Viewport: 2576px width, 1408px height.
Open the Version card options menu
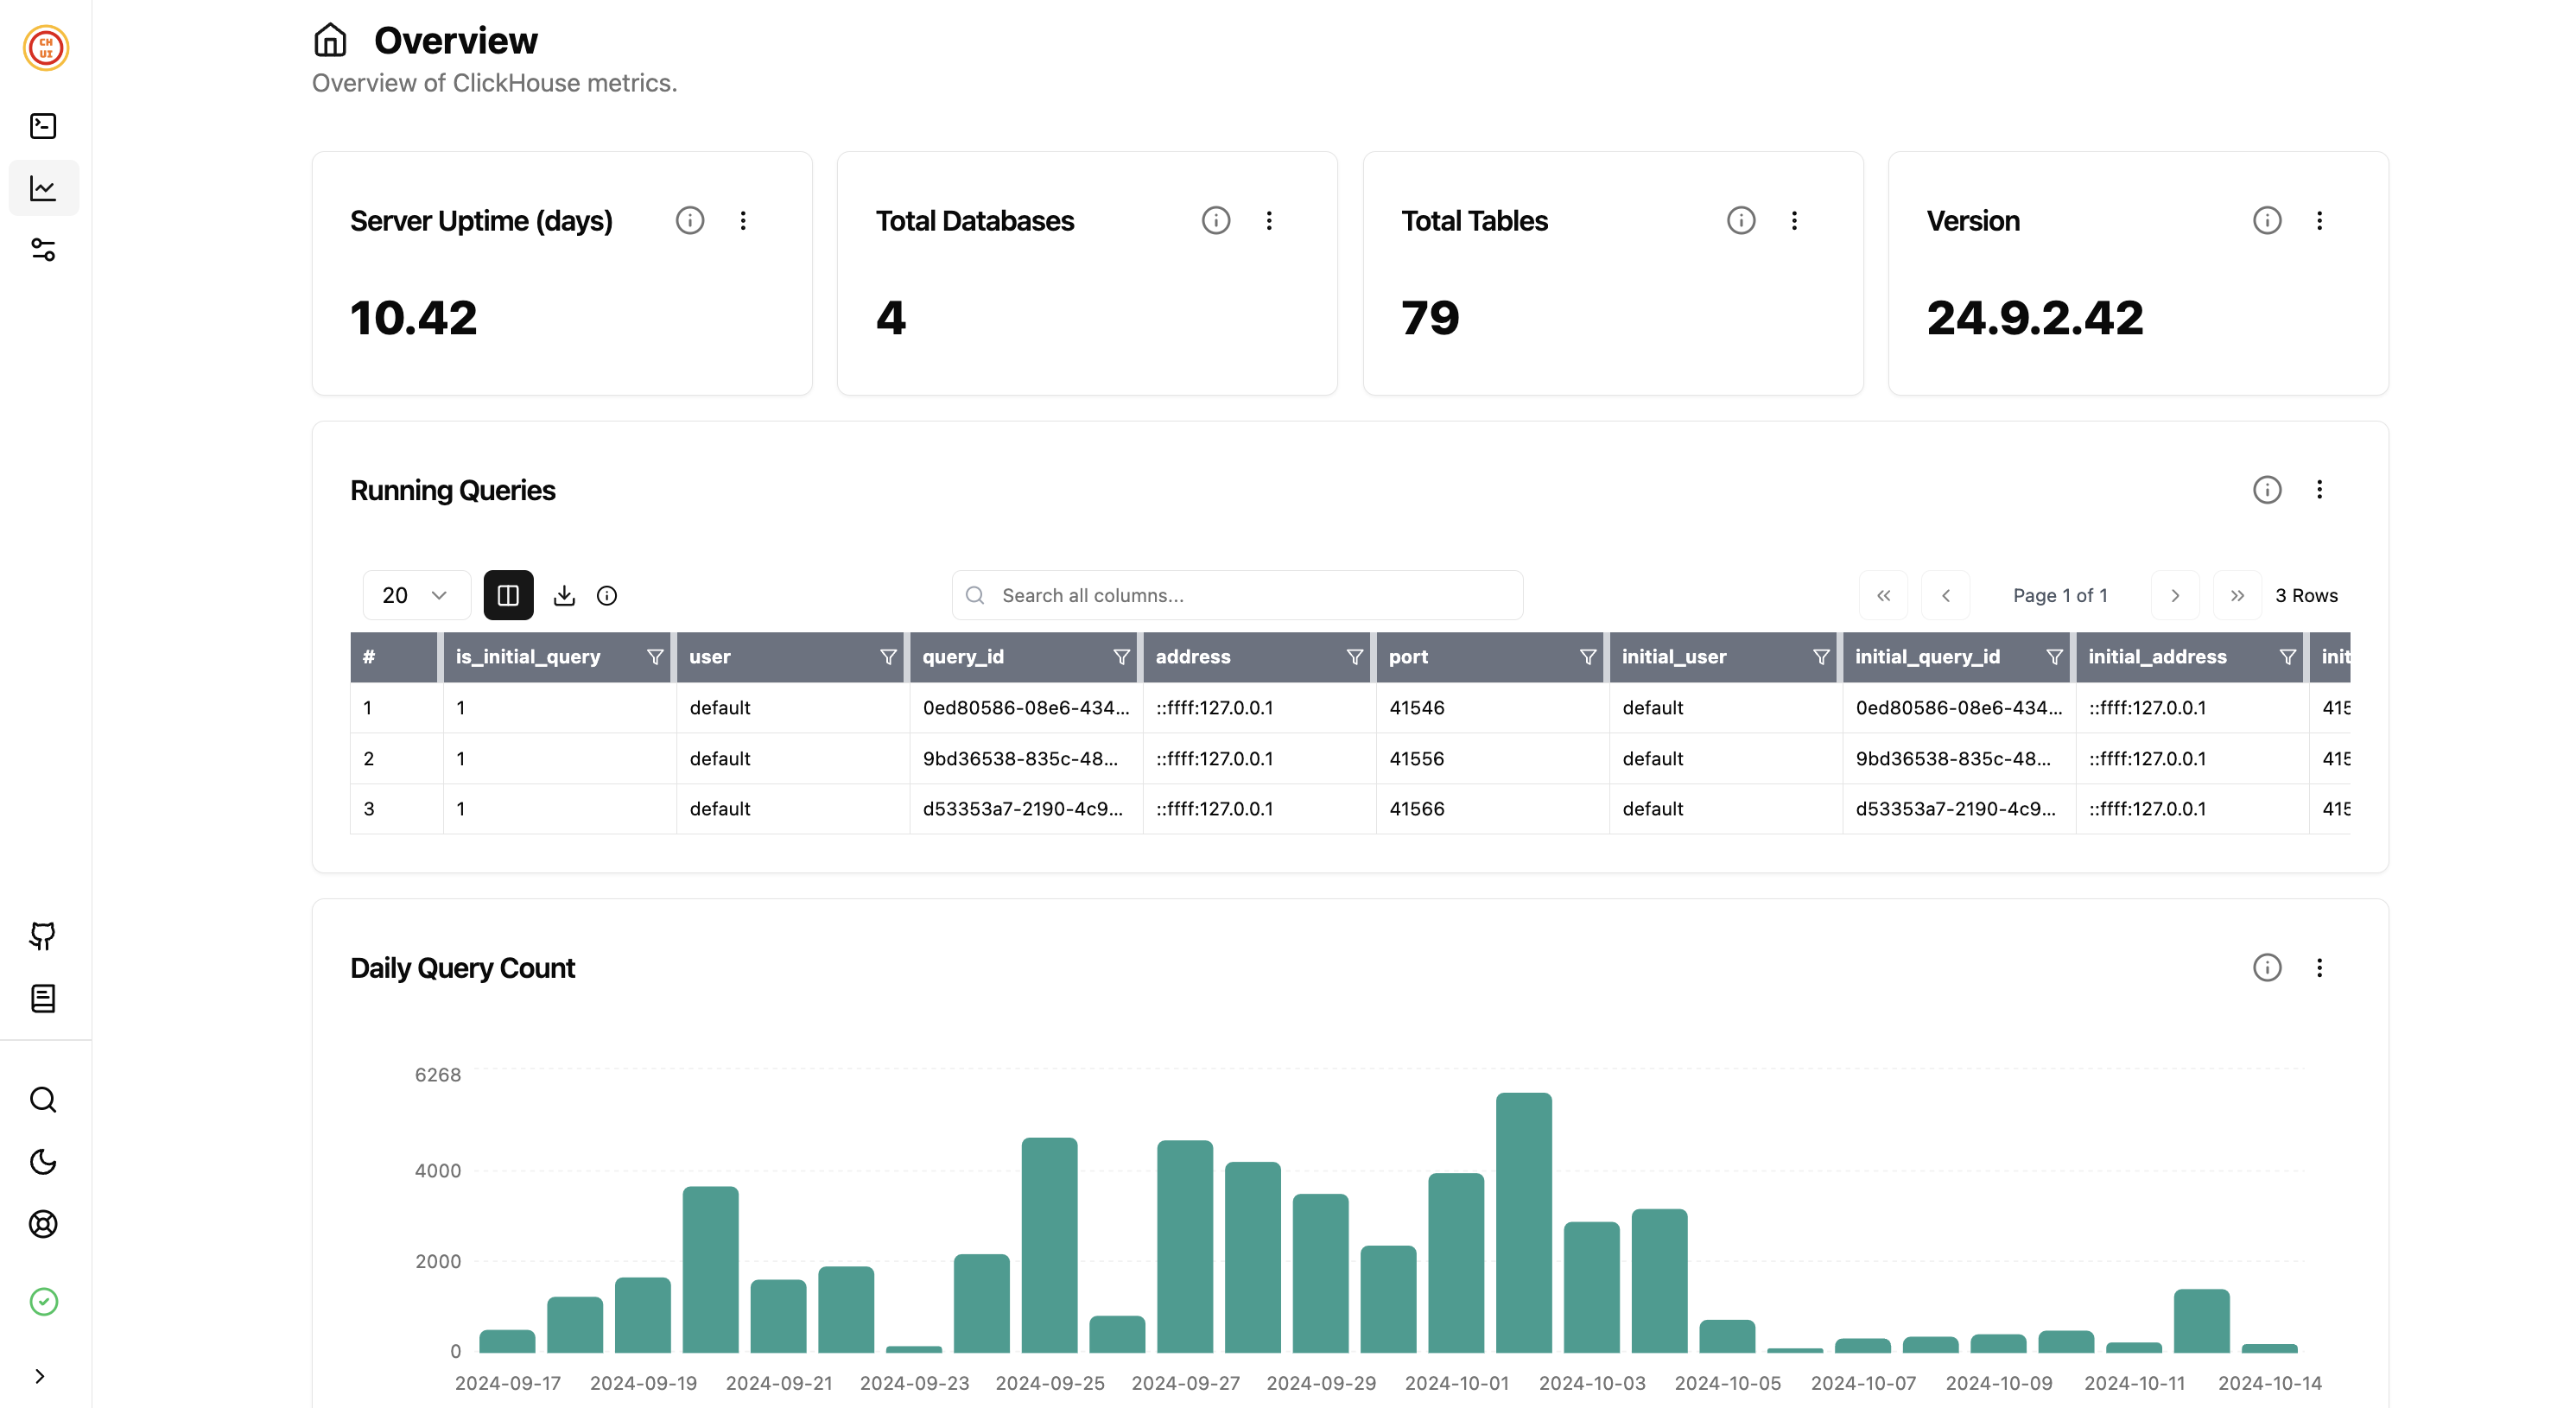pyautogui.click(x=2320, y=220)
